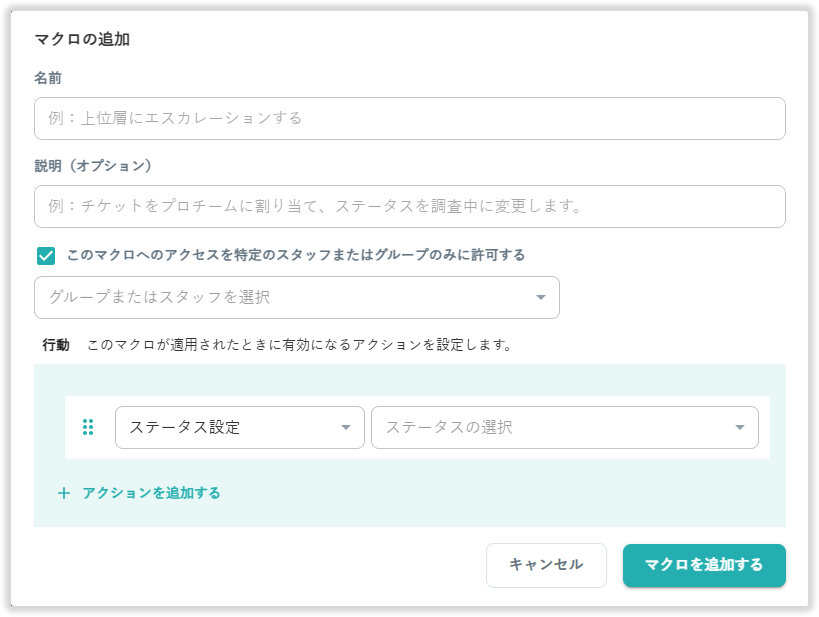Click the six-dot drag handle icon
This screenshot has width=819, height=617.
pyautogui.click(x=88, y=427)
